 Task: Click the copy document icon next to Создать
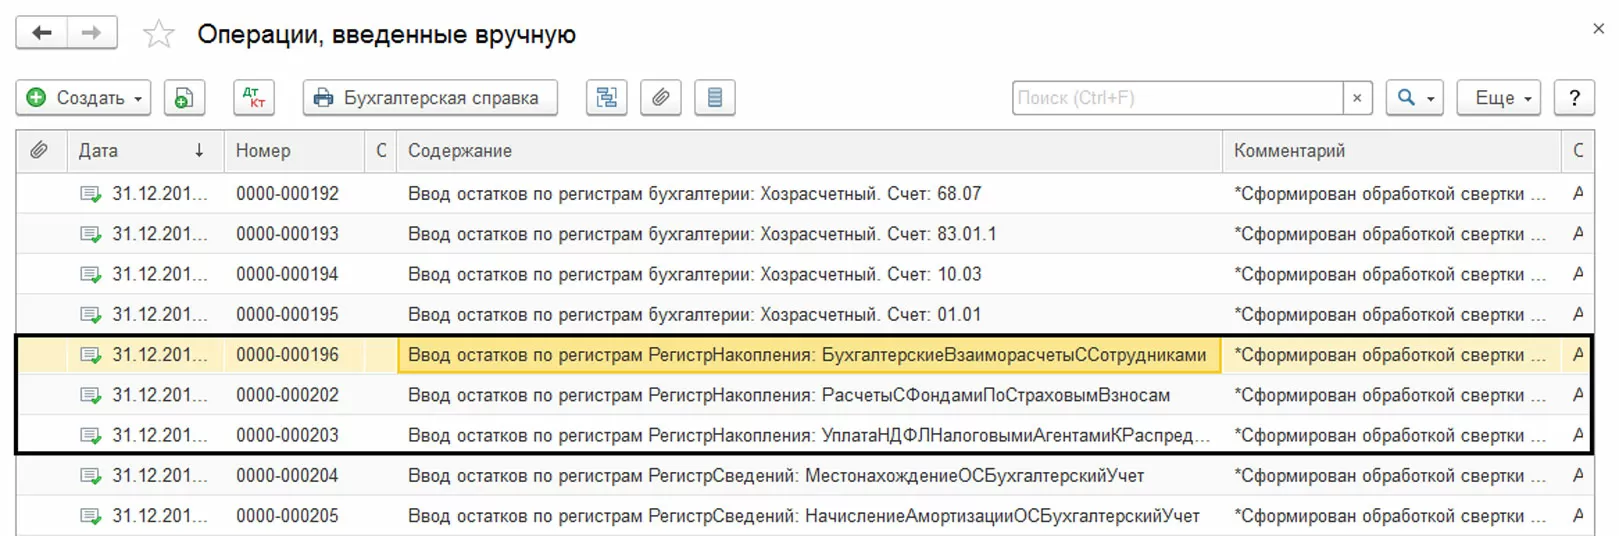point(184,98)
